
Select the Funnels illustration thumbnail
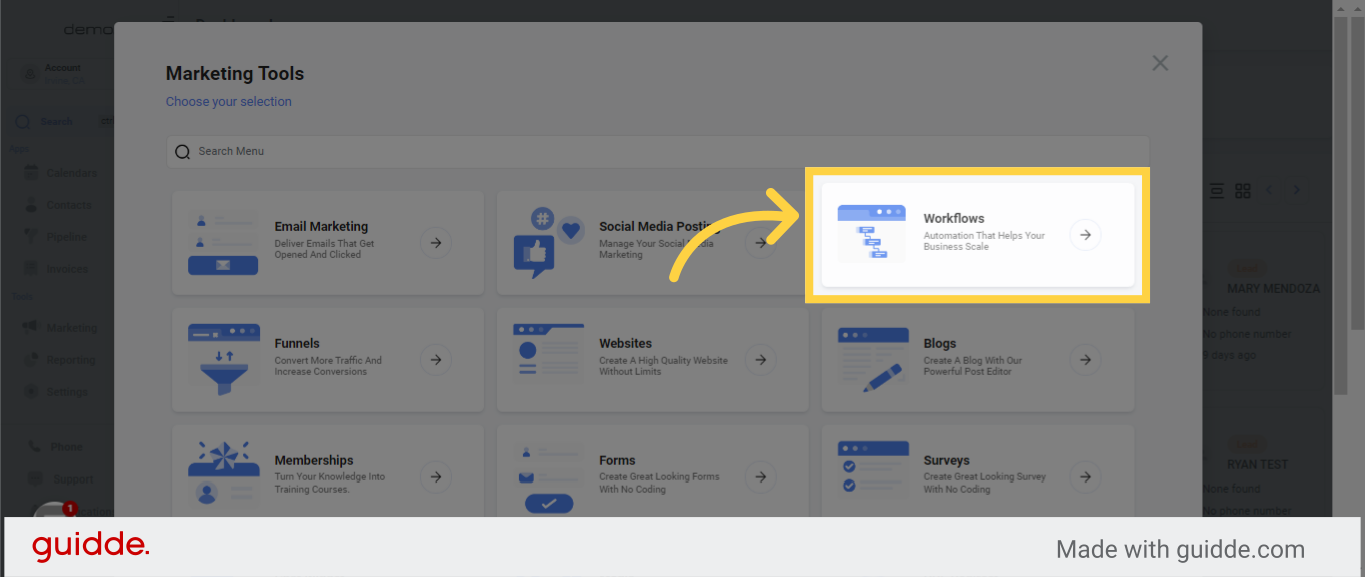point(224,359)
